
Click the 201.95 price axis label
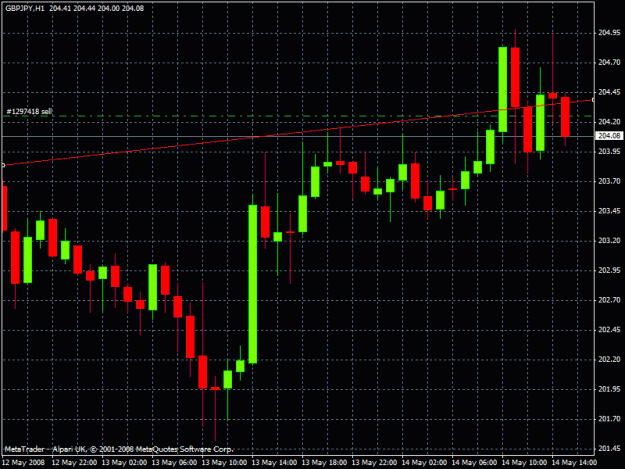609,389
